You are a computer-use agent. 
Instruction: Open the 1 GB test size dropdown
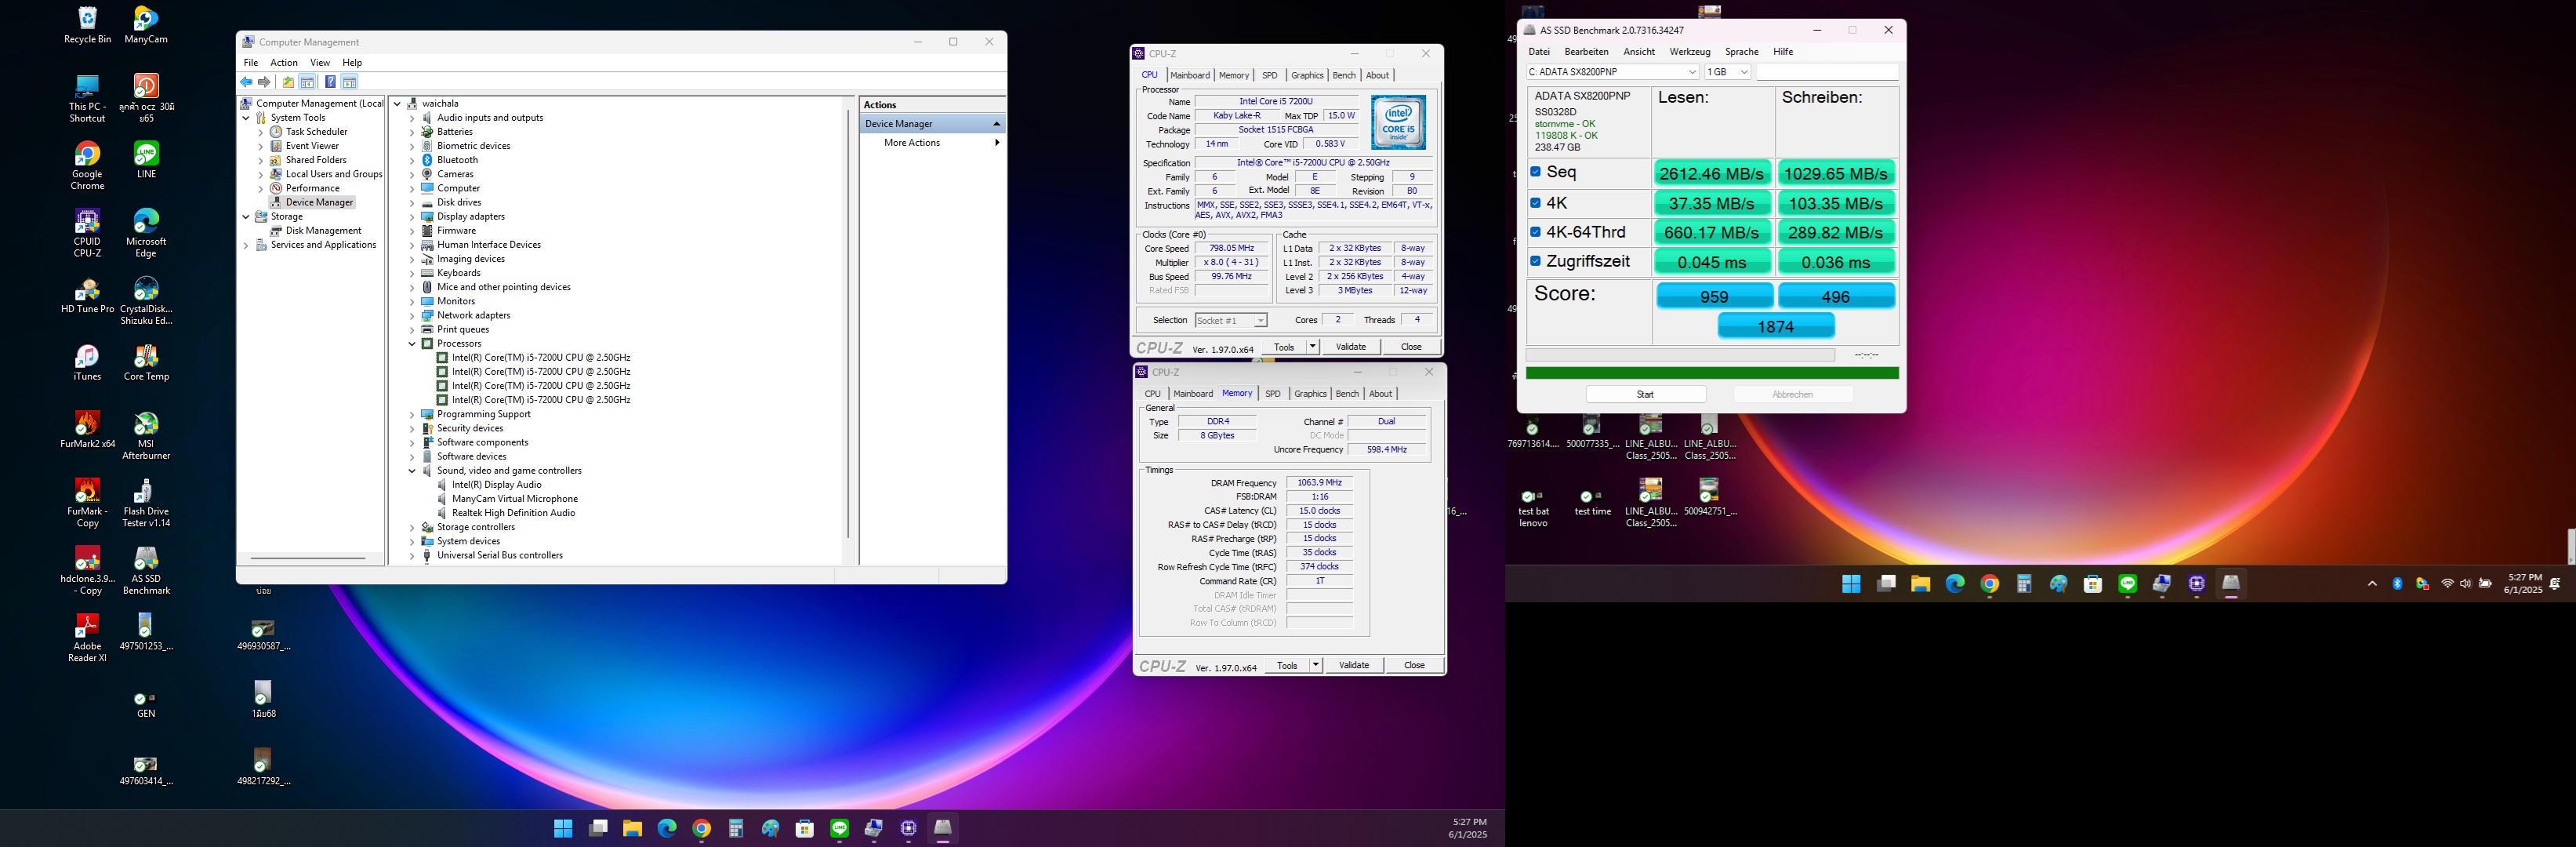point(1728,72)
